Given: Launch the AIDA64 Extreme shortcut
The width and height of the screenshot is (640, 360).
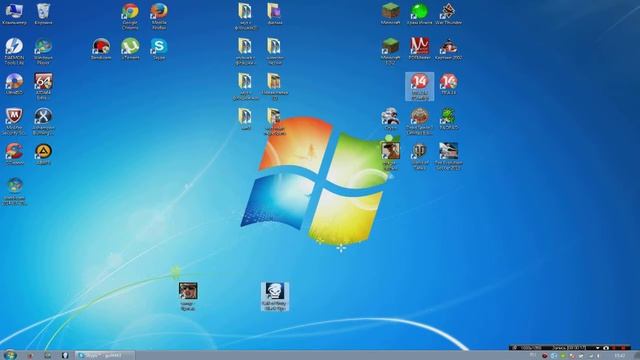Looking at the screenshot, I should coord(43,87).
